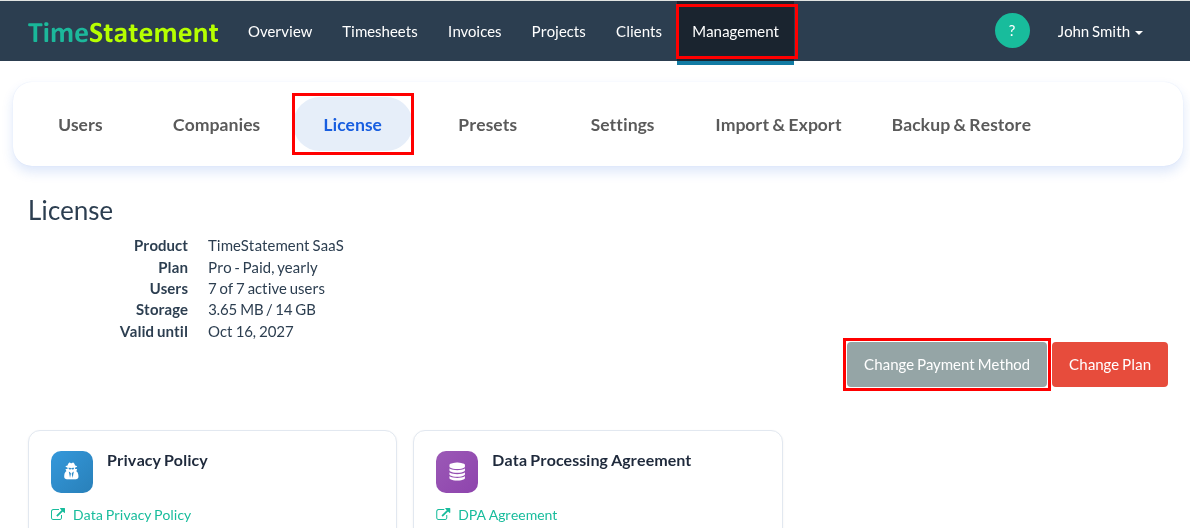Click the Privacy Policy card title
The image size is (1190, 528).
coord(157,460)
